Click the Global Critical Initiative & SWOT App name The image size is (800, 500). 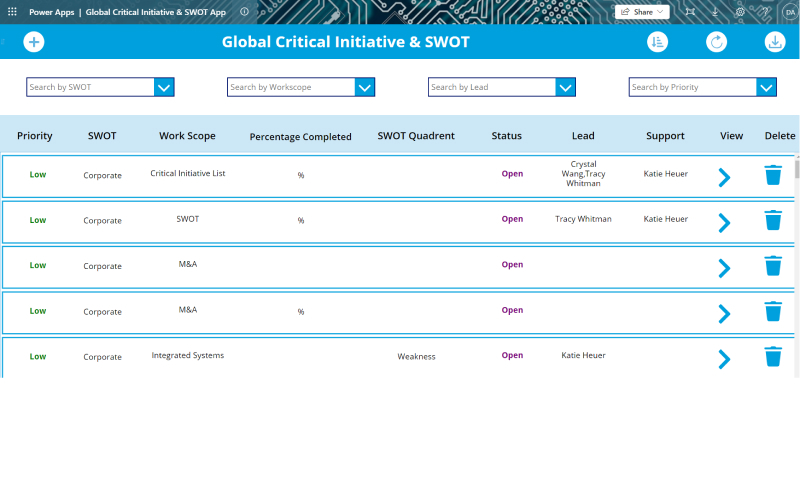156,12
